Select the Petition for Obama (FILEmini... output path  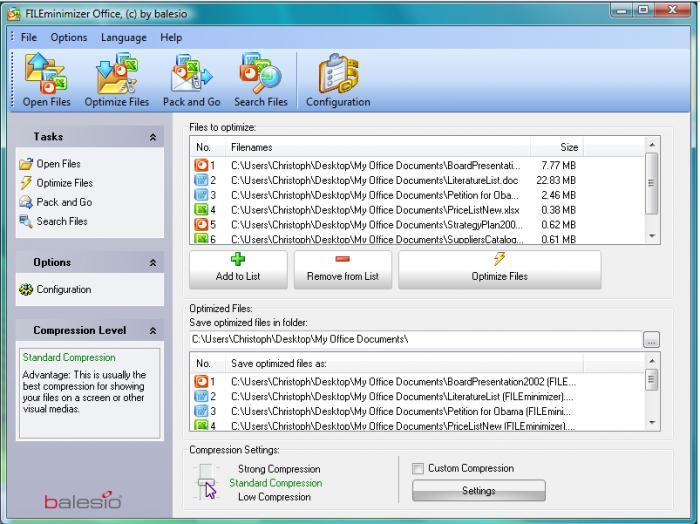(x=400, y=411)
